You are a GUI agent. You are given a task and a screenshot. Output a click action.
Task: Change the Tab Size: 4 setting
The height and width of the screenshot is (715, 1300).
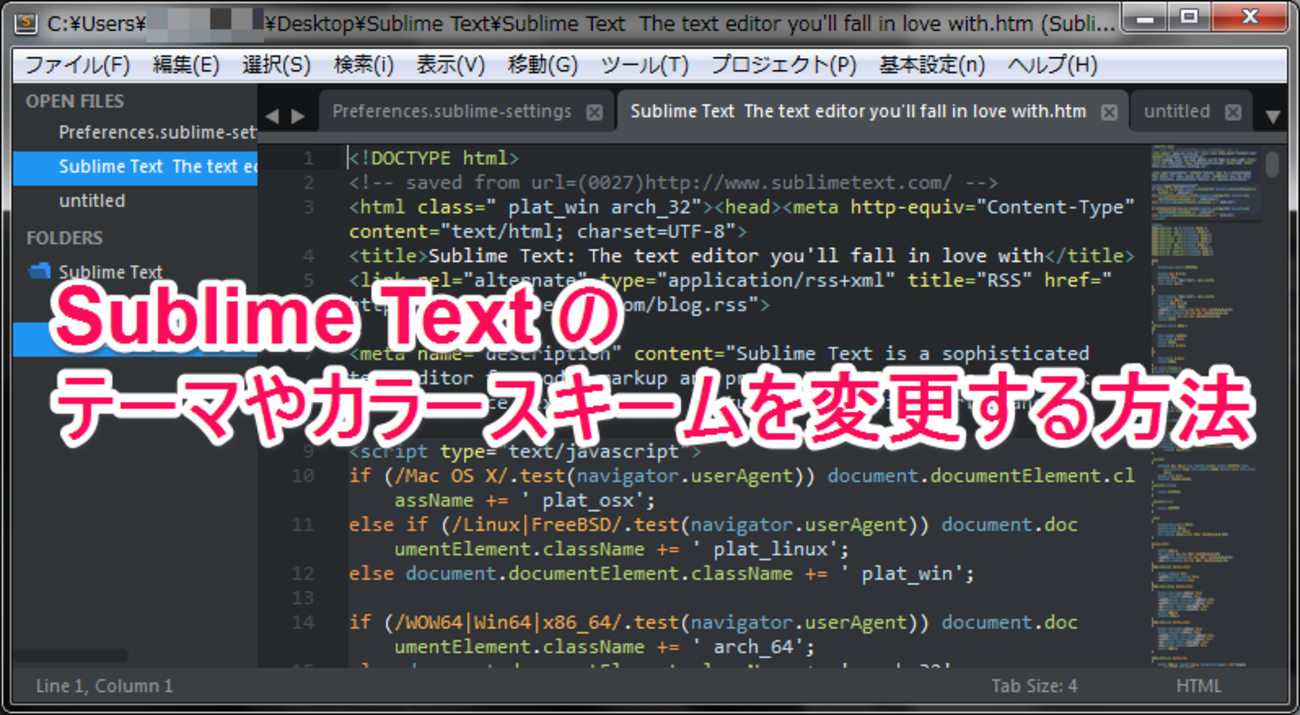tap(1034, 686)
